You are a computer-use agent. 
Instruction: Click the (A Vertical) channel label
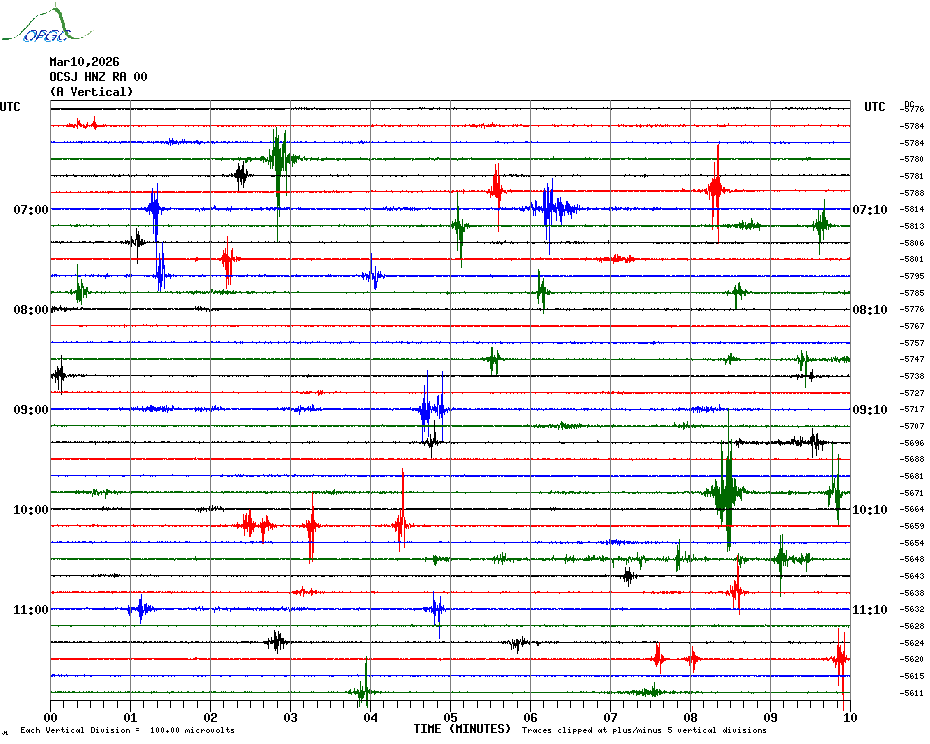click(x=91, y=92)
